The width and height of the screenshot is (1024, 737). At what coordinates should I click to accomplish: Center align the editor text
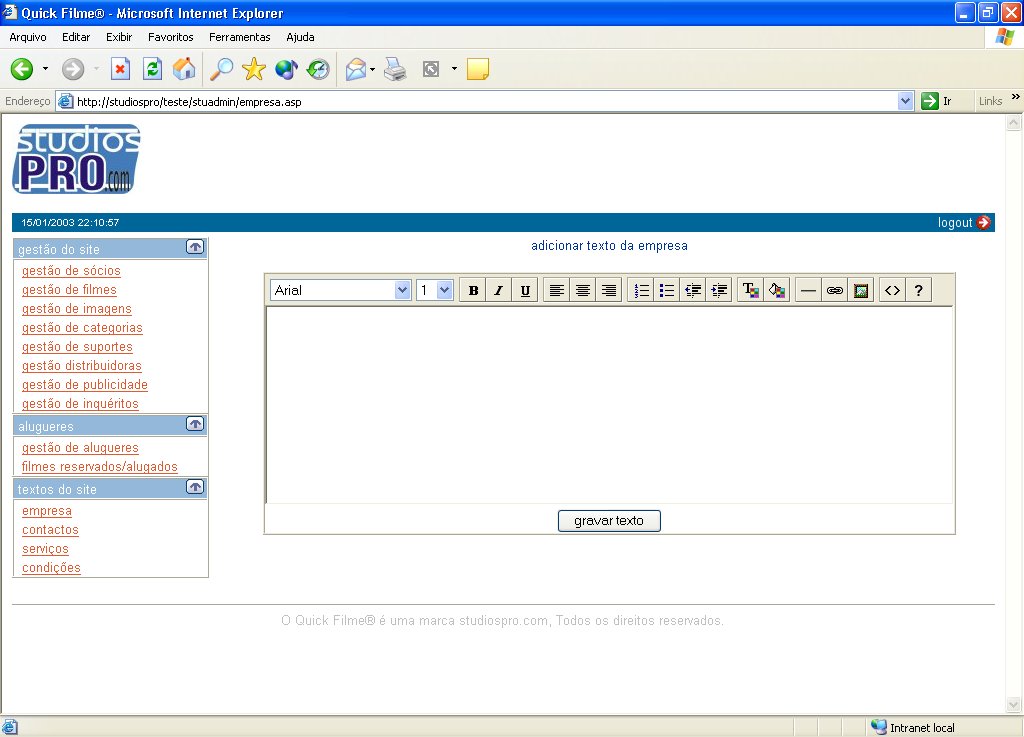point(583,290)
